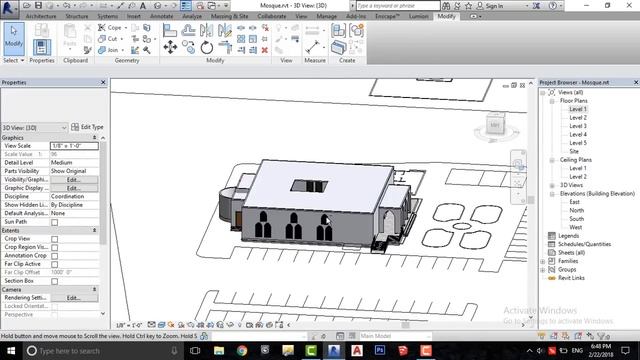640x360 pixels.
Task: Collapse the Ceiling Plans tree node
Action: [x=552, y=160]
